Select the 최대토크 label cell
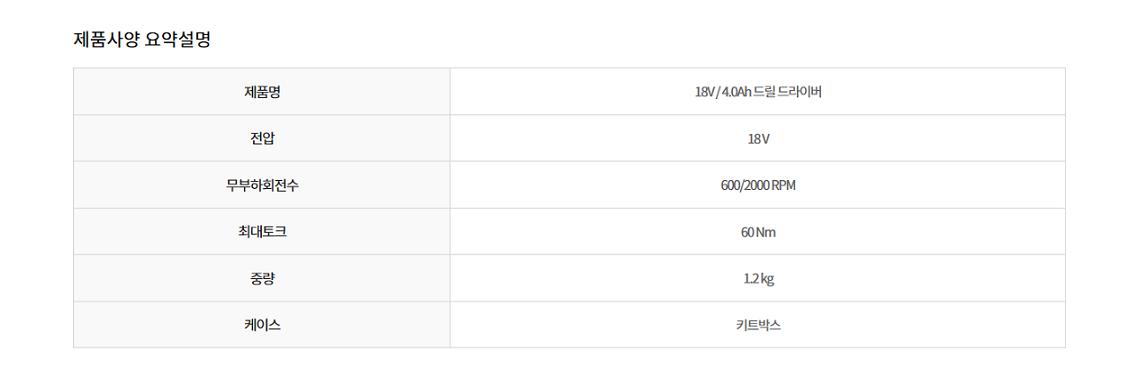 click(262, 231)
